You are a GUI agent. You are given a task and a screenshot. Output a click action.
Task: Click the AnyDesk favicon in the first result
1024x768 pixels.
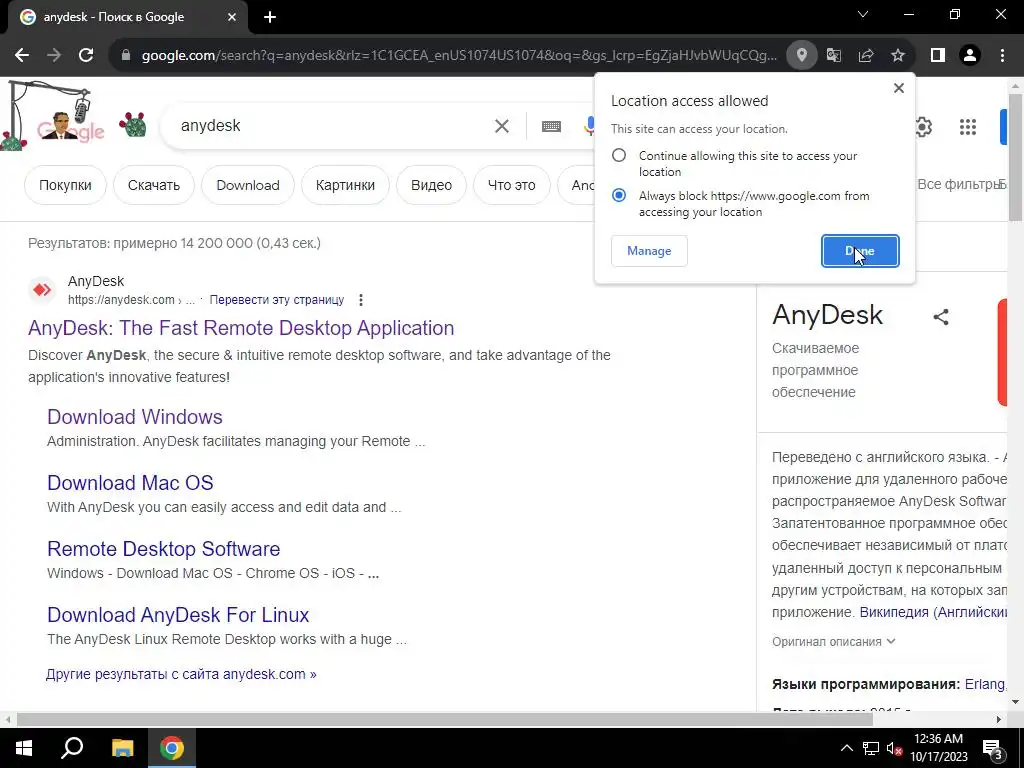[x=42, y=289]
